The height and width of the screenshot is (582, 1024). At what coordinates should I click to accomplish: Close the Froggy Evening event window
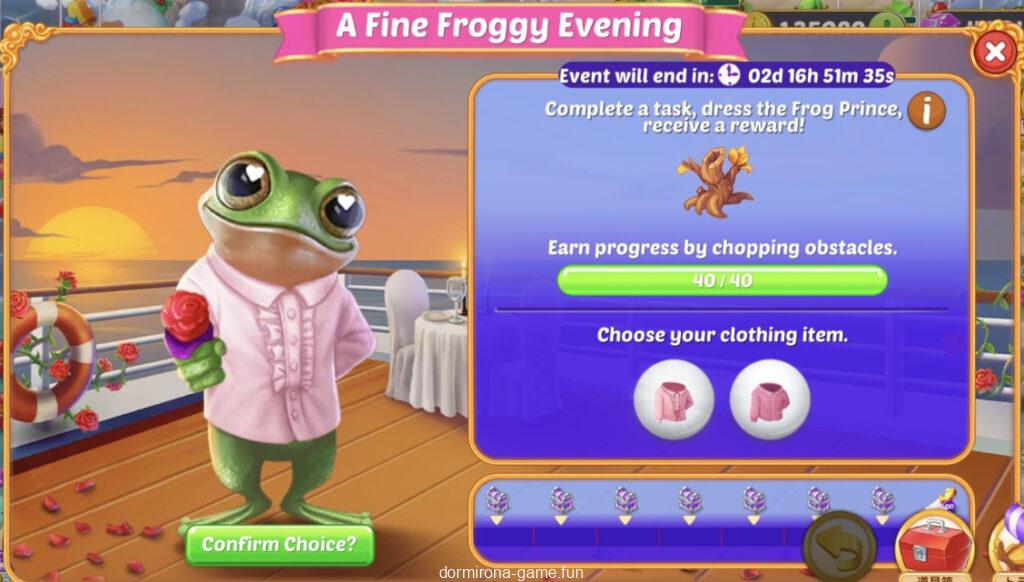[995, 52]
